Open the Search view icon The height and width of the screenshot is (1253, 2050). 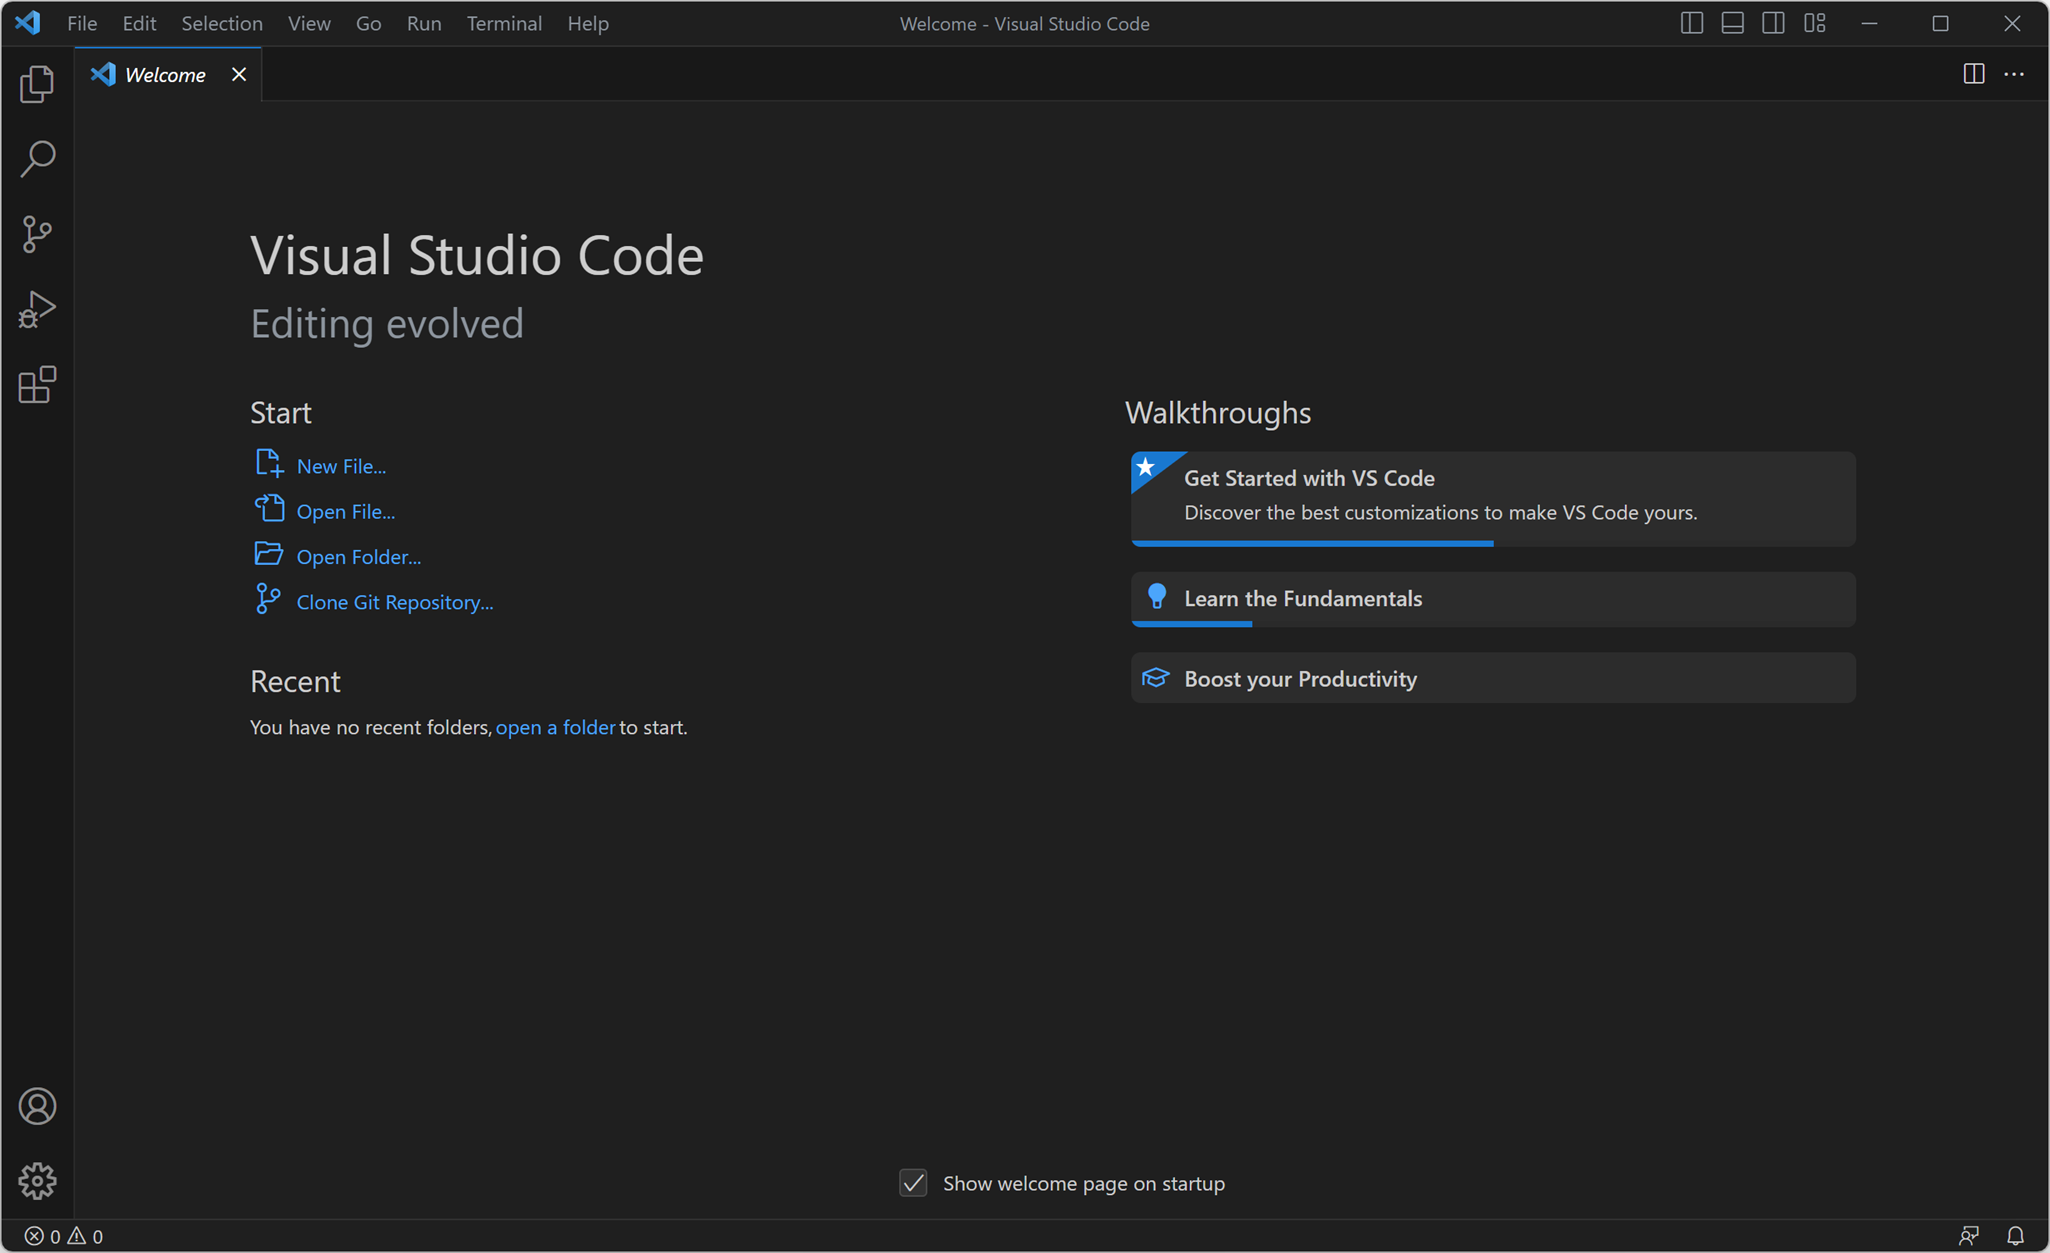coord(37,159)
